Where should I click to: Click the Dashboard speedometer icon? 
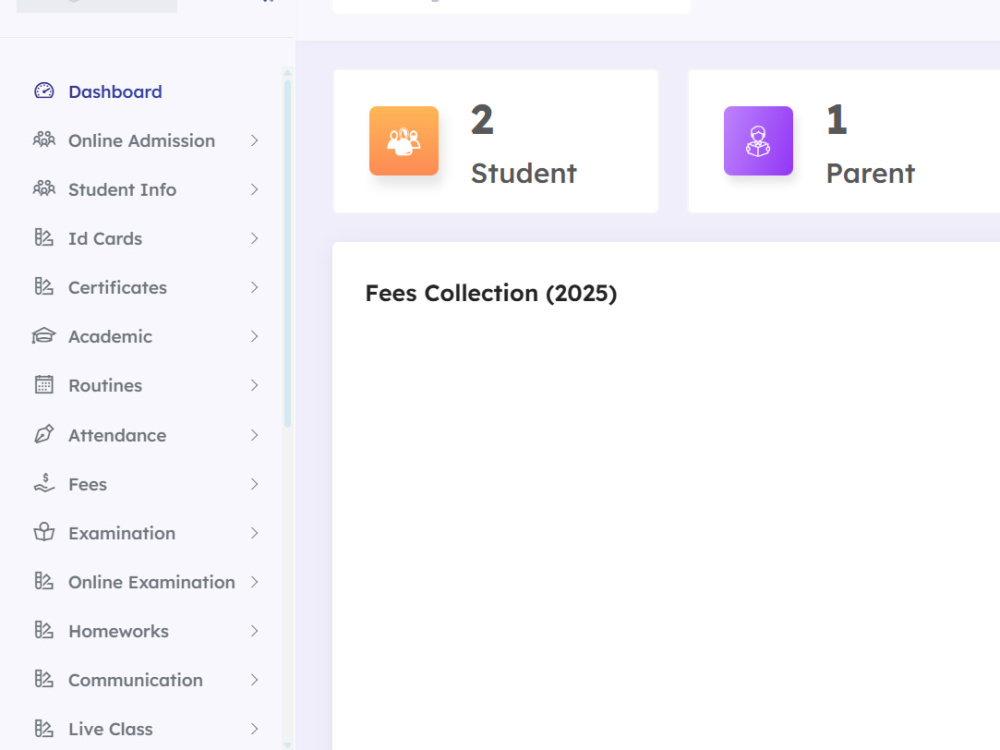44,91
